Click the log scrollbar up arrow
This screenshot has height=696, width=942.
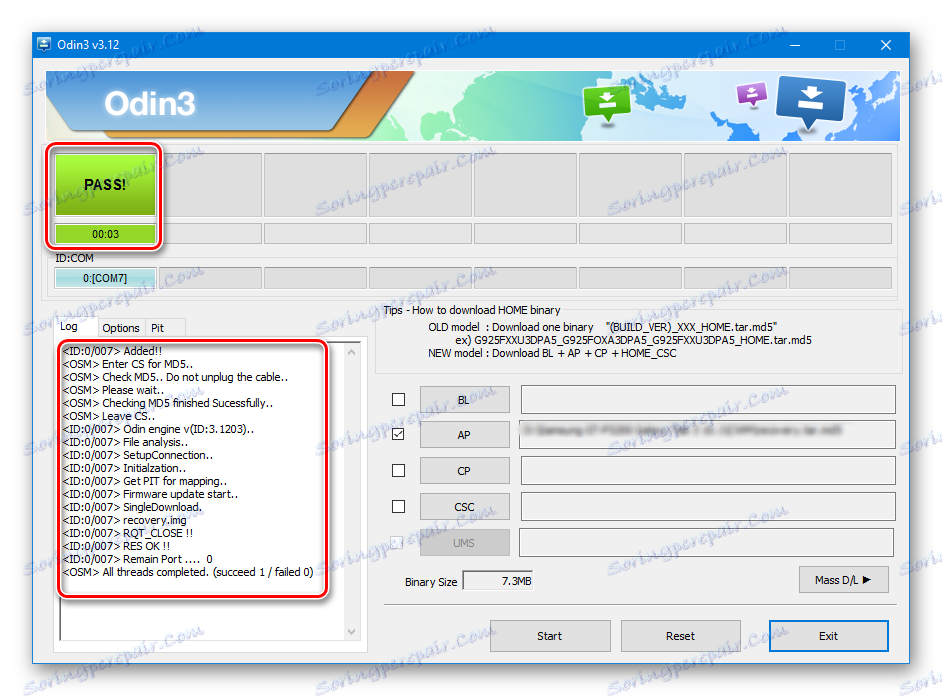coord(351,353)
